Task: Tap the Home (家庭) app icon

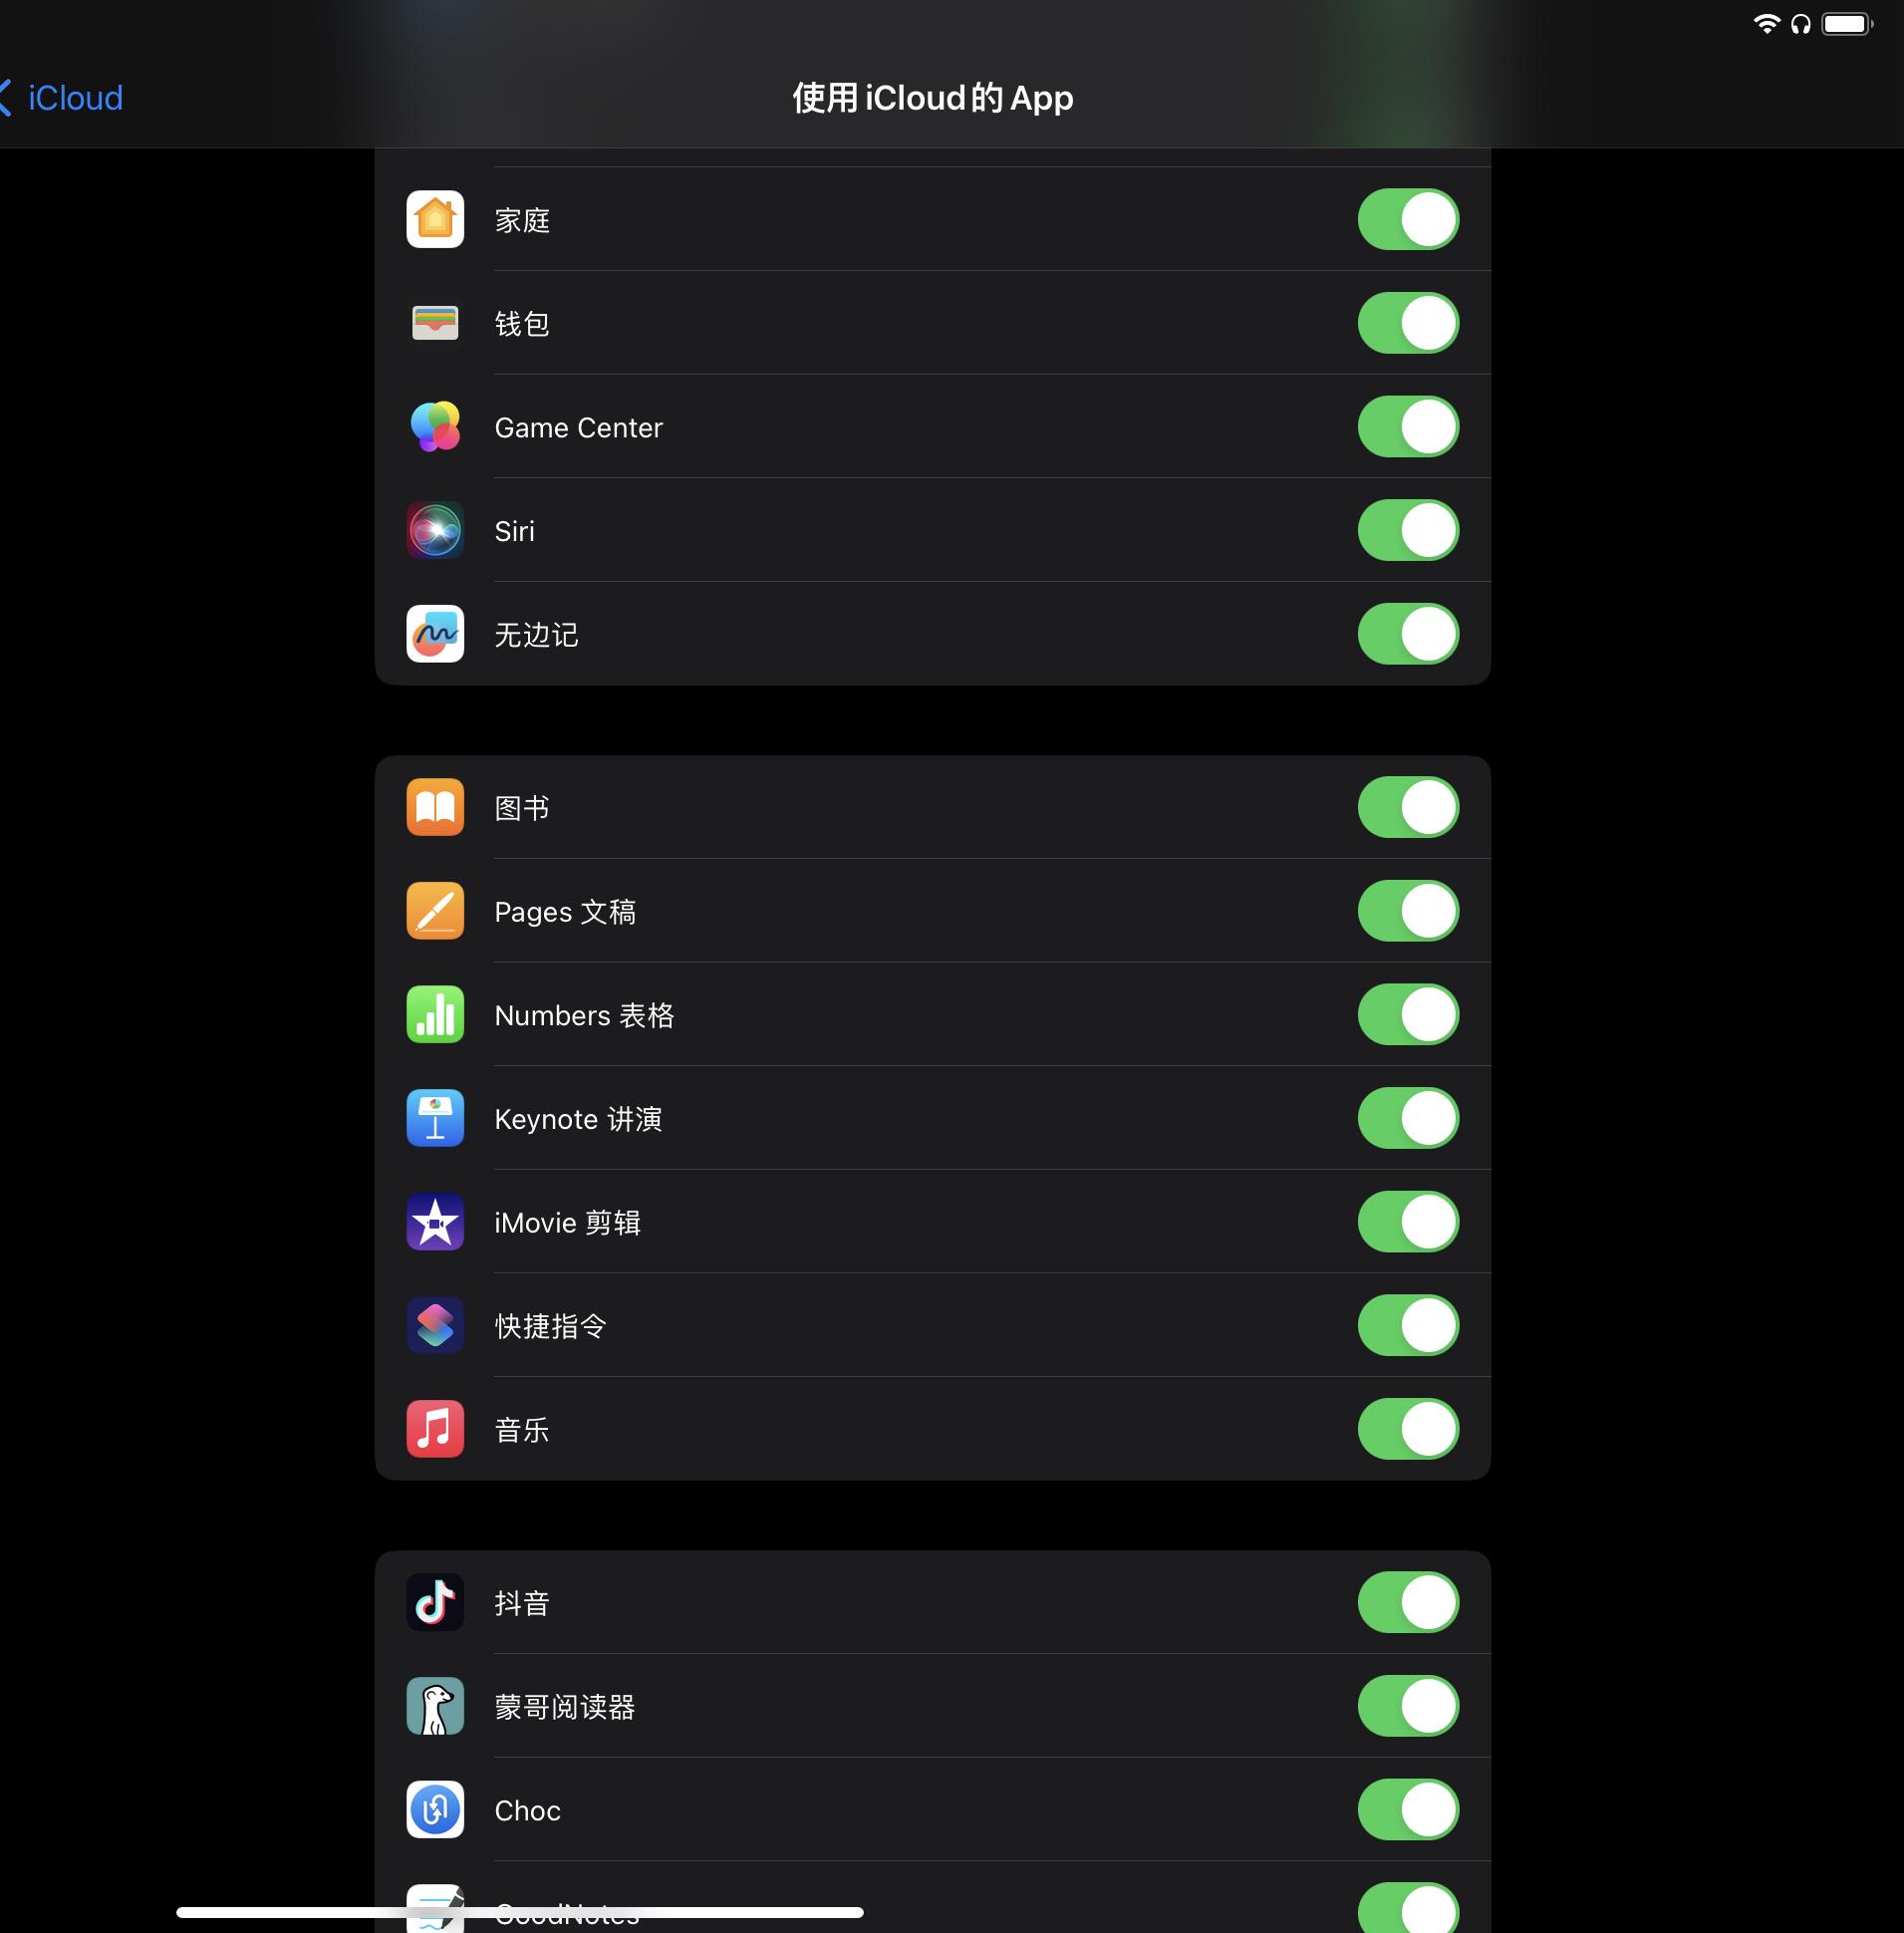Action: pos(435,219)
